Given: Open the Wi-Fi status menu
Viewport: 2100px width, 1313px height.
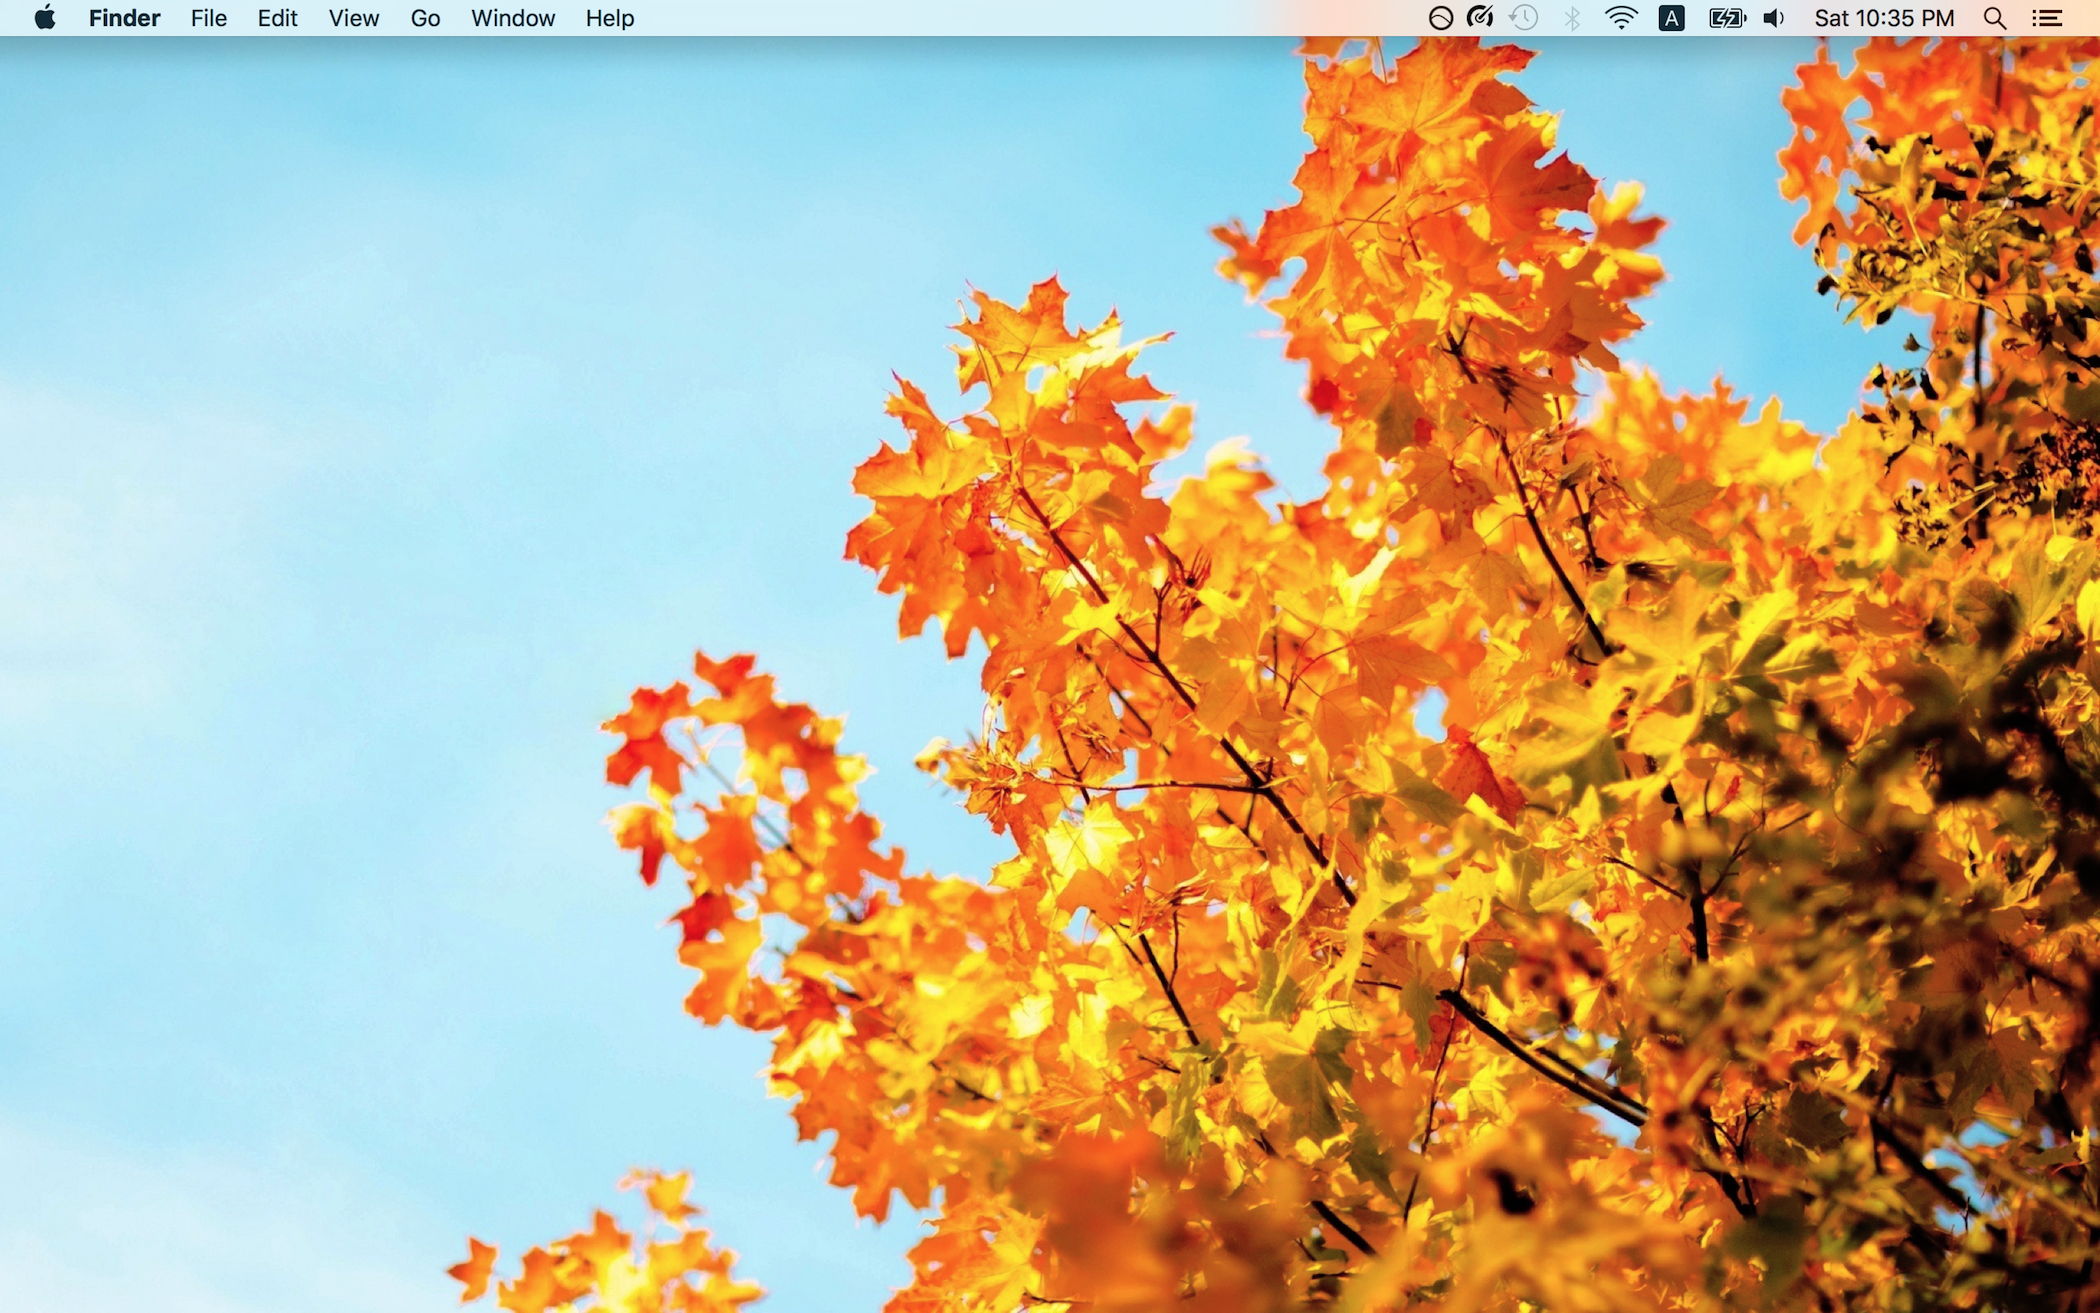Looking at the screenshot, I should [x=1620, y=18].
